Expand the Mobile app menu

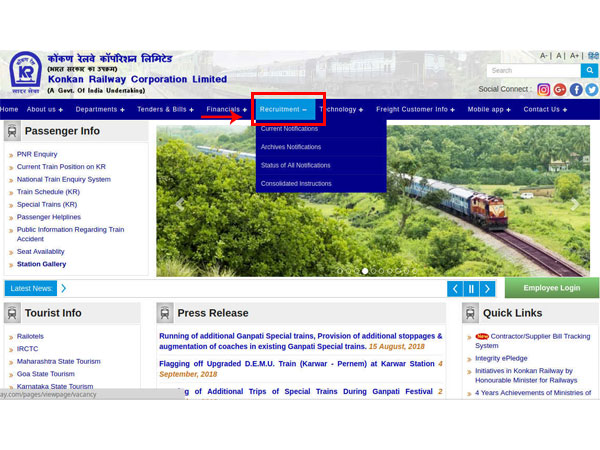pyautogui.click(x=489, y=109)
